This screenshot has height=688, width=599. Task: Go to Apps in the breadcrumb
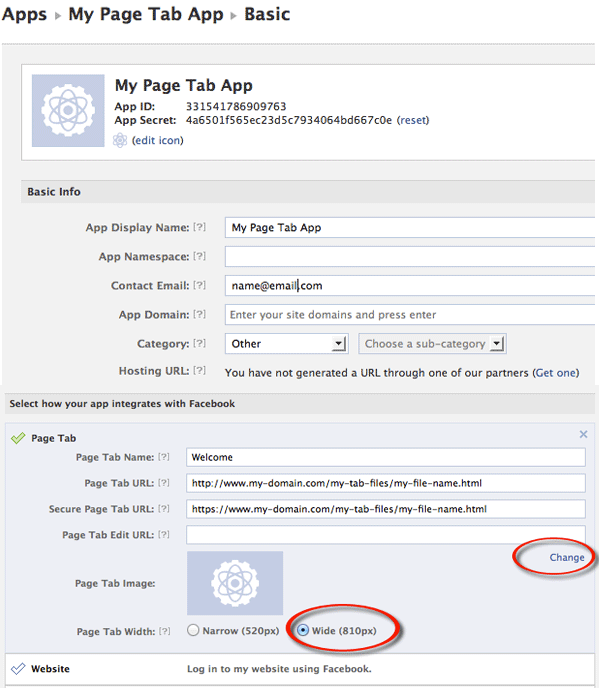[24, 14]
